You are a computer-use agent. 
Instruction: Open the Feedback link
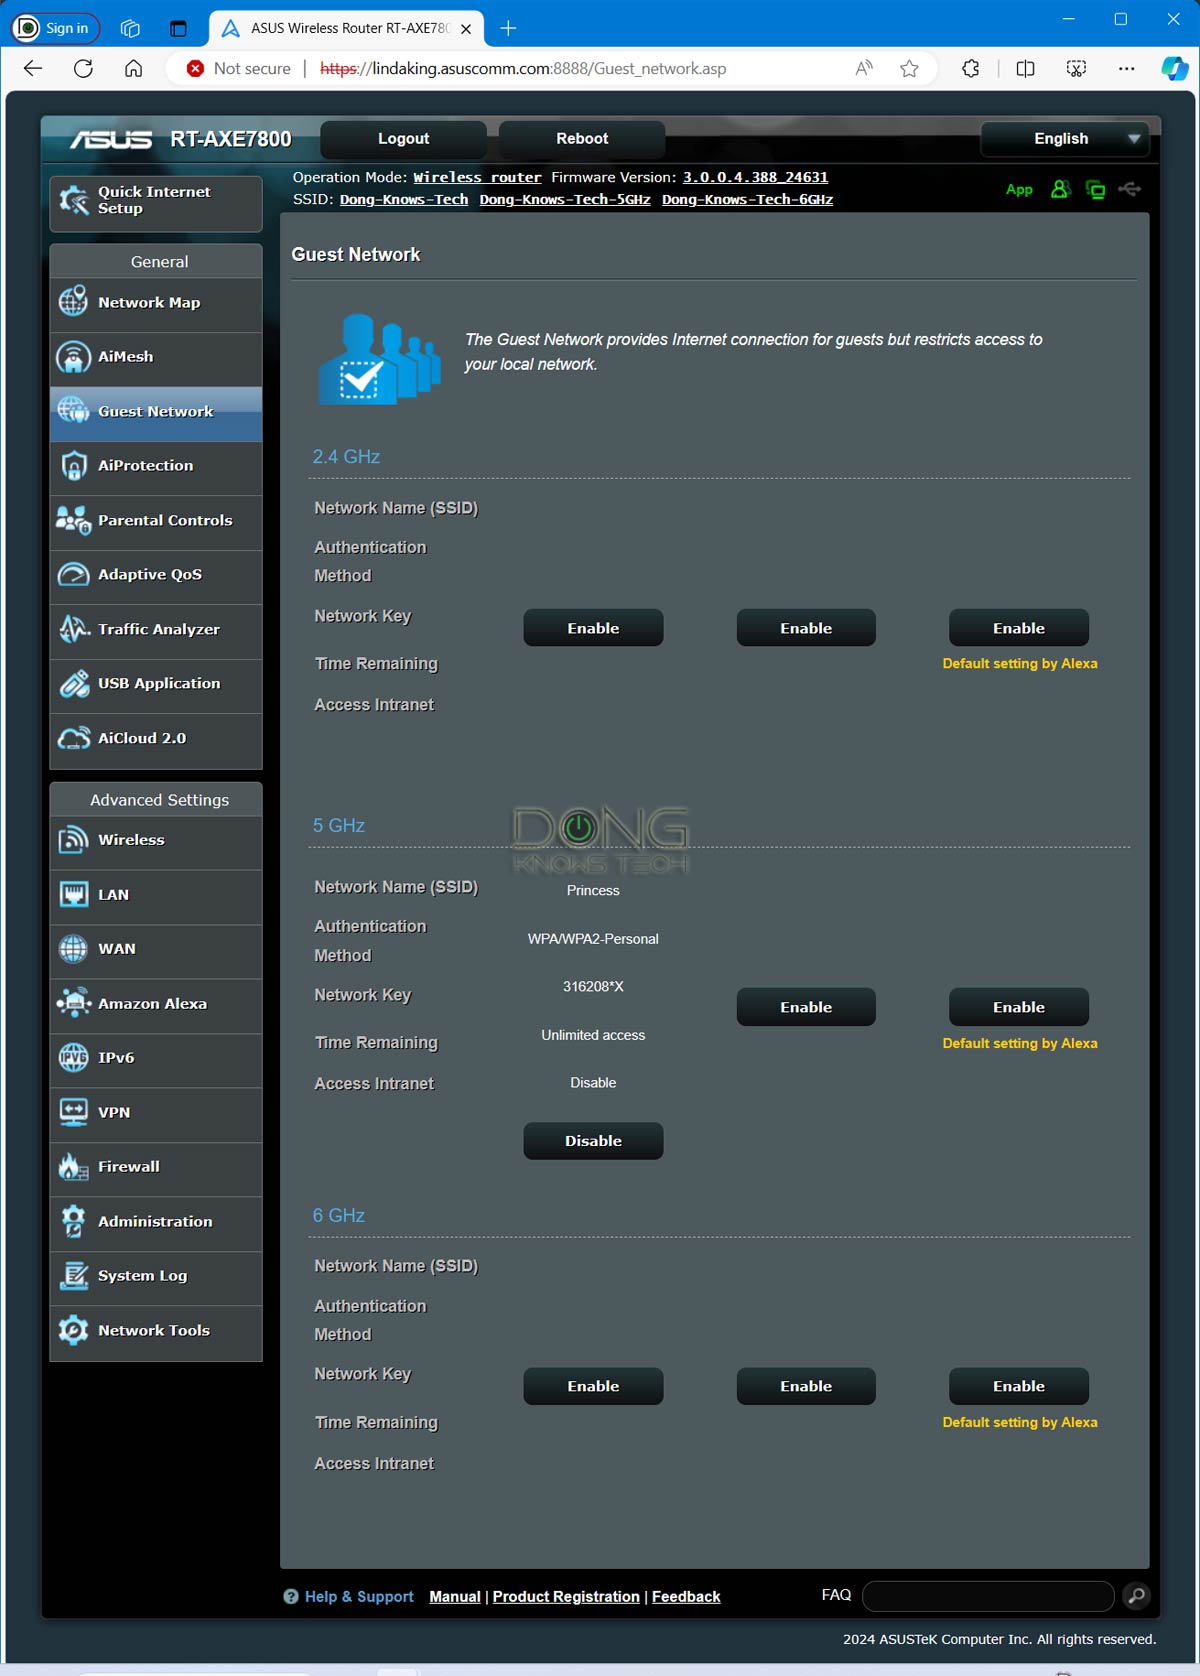[x=686, y=1597]
